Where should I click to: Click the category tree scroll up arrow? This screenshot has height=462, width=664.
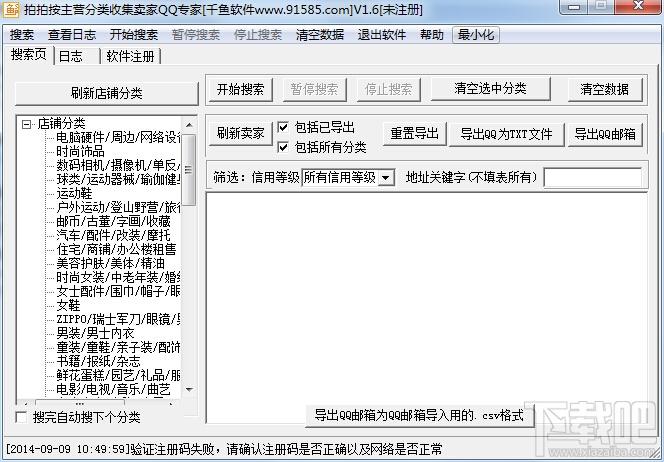click(189, 125)
